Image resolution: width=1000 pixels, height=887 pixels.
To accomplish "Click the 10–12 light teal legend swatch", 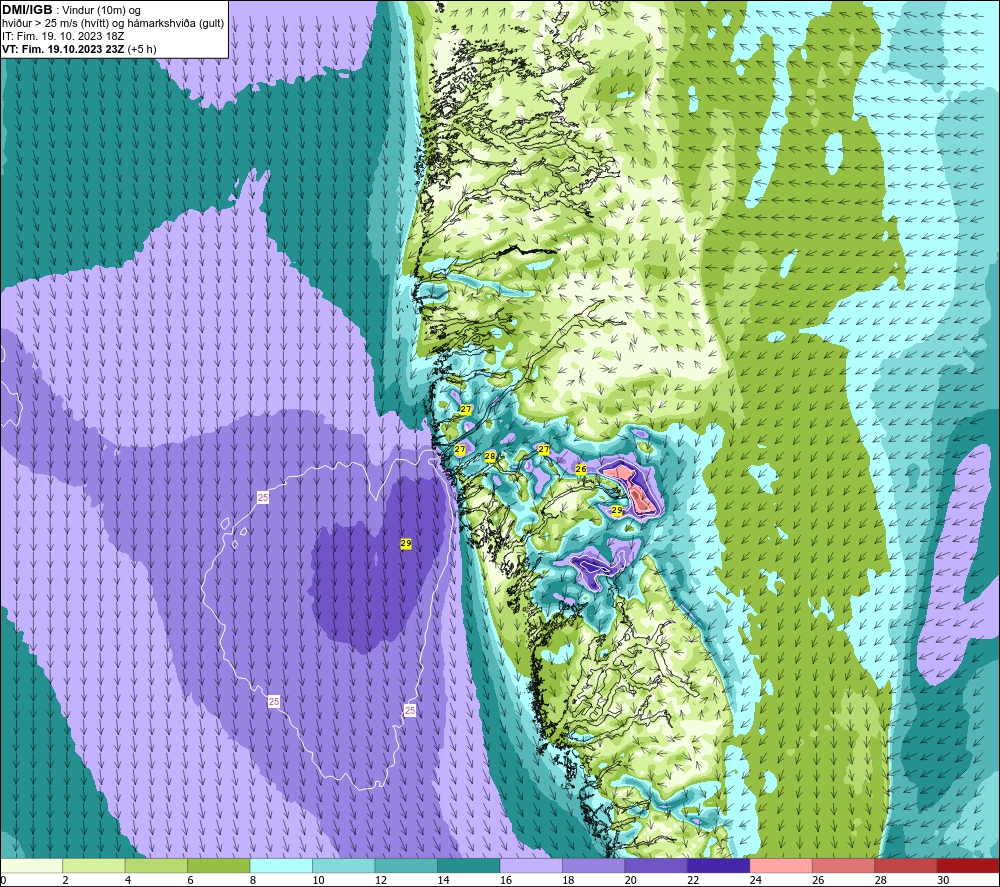I will [x=344, y=865].
